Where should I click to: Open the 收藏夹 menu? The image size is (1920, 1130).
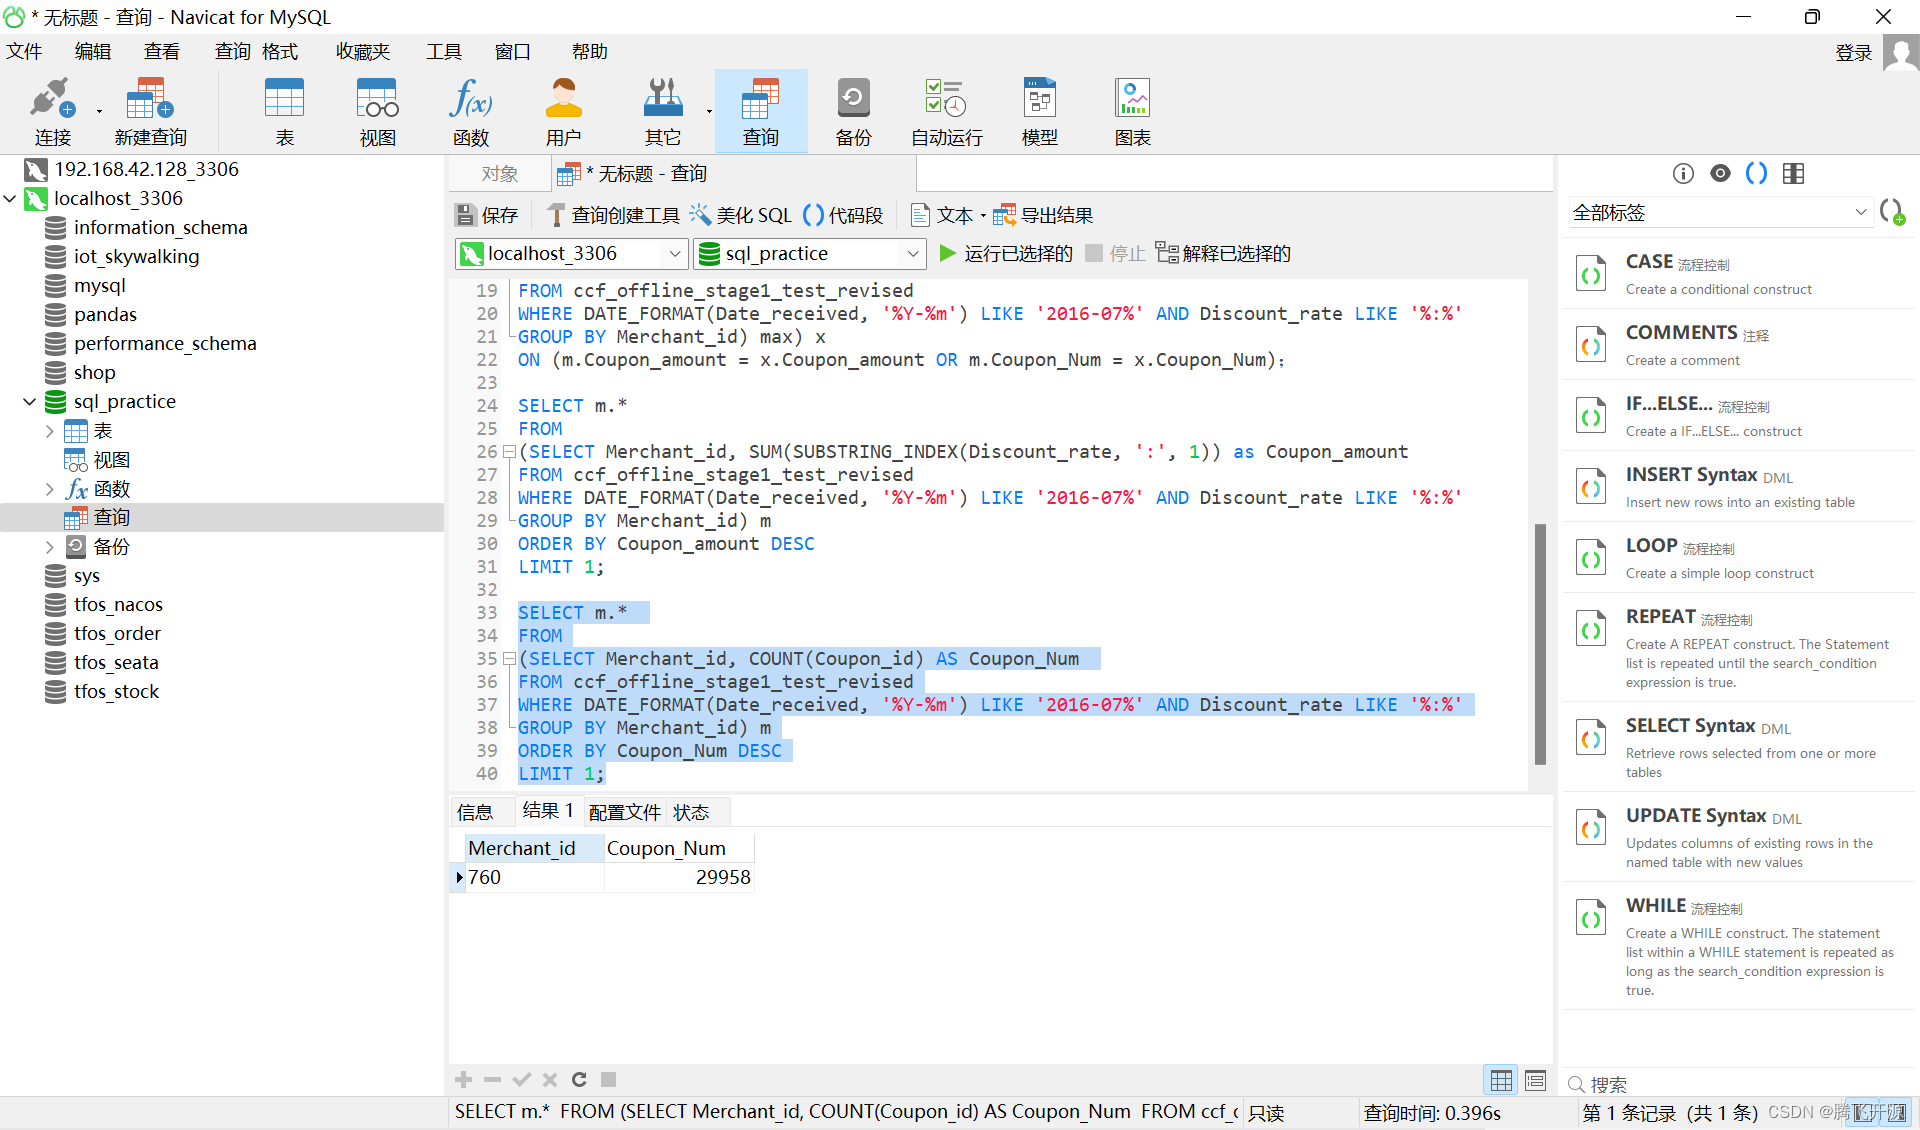click(x=363, y=52)
